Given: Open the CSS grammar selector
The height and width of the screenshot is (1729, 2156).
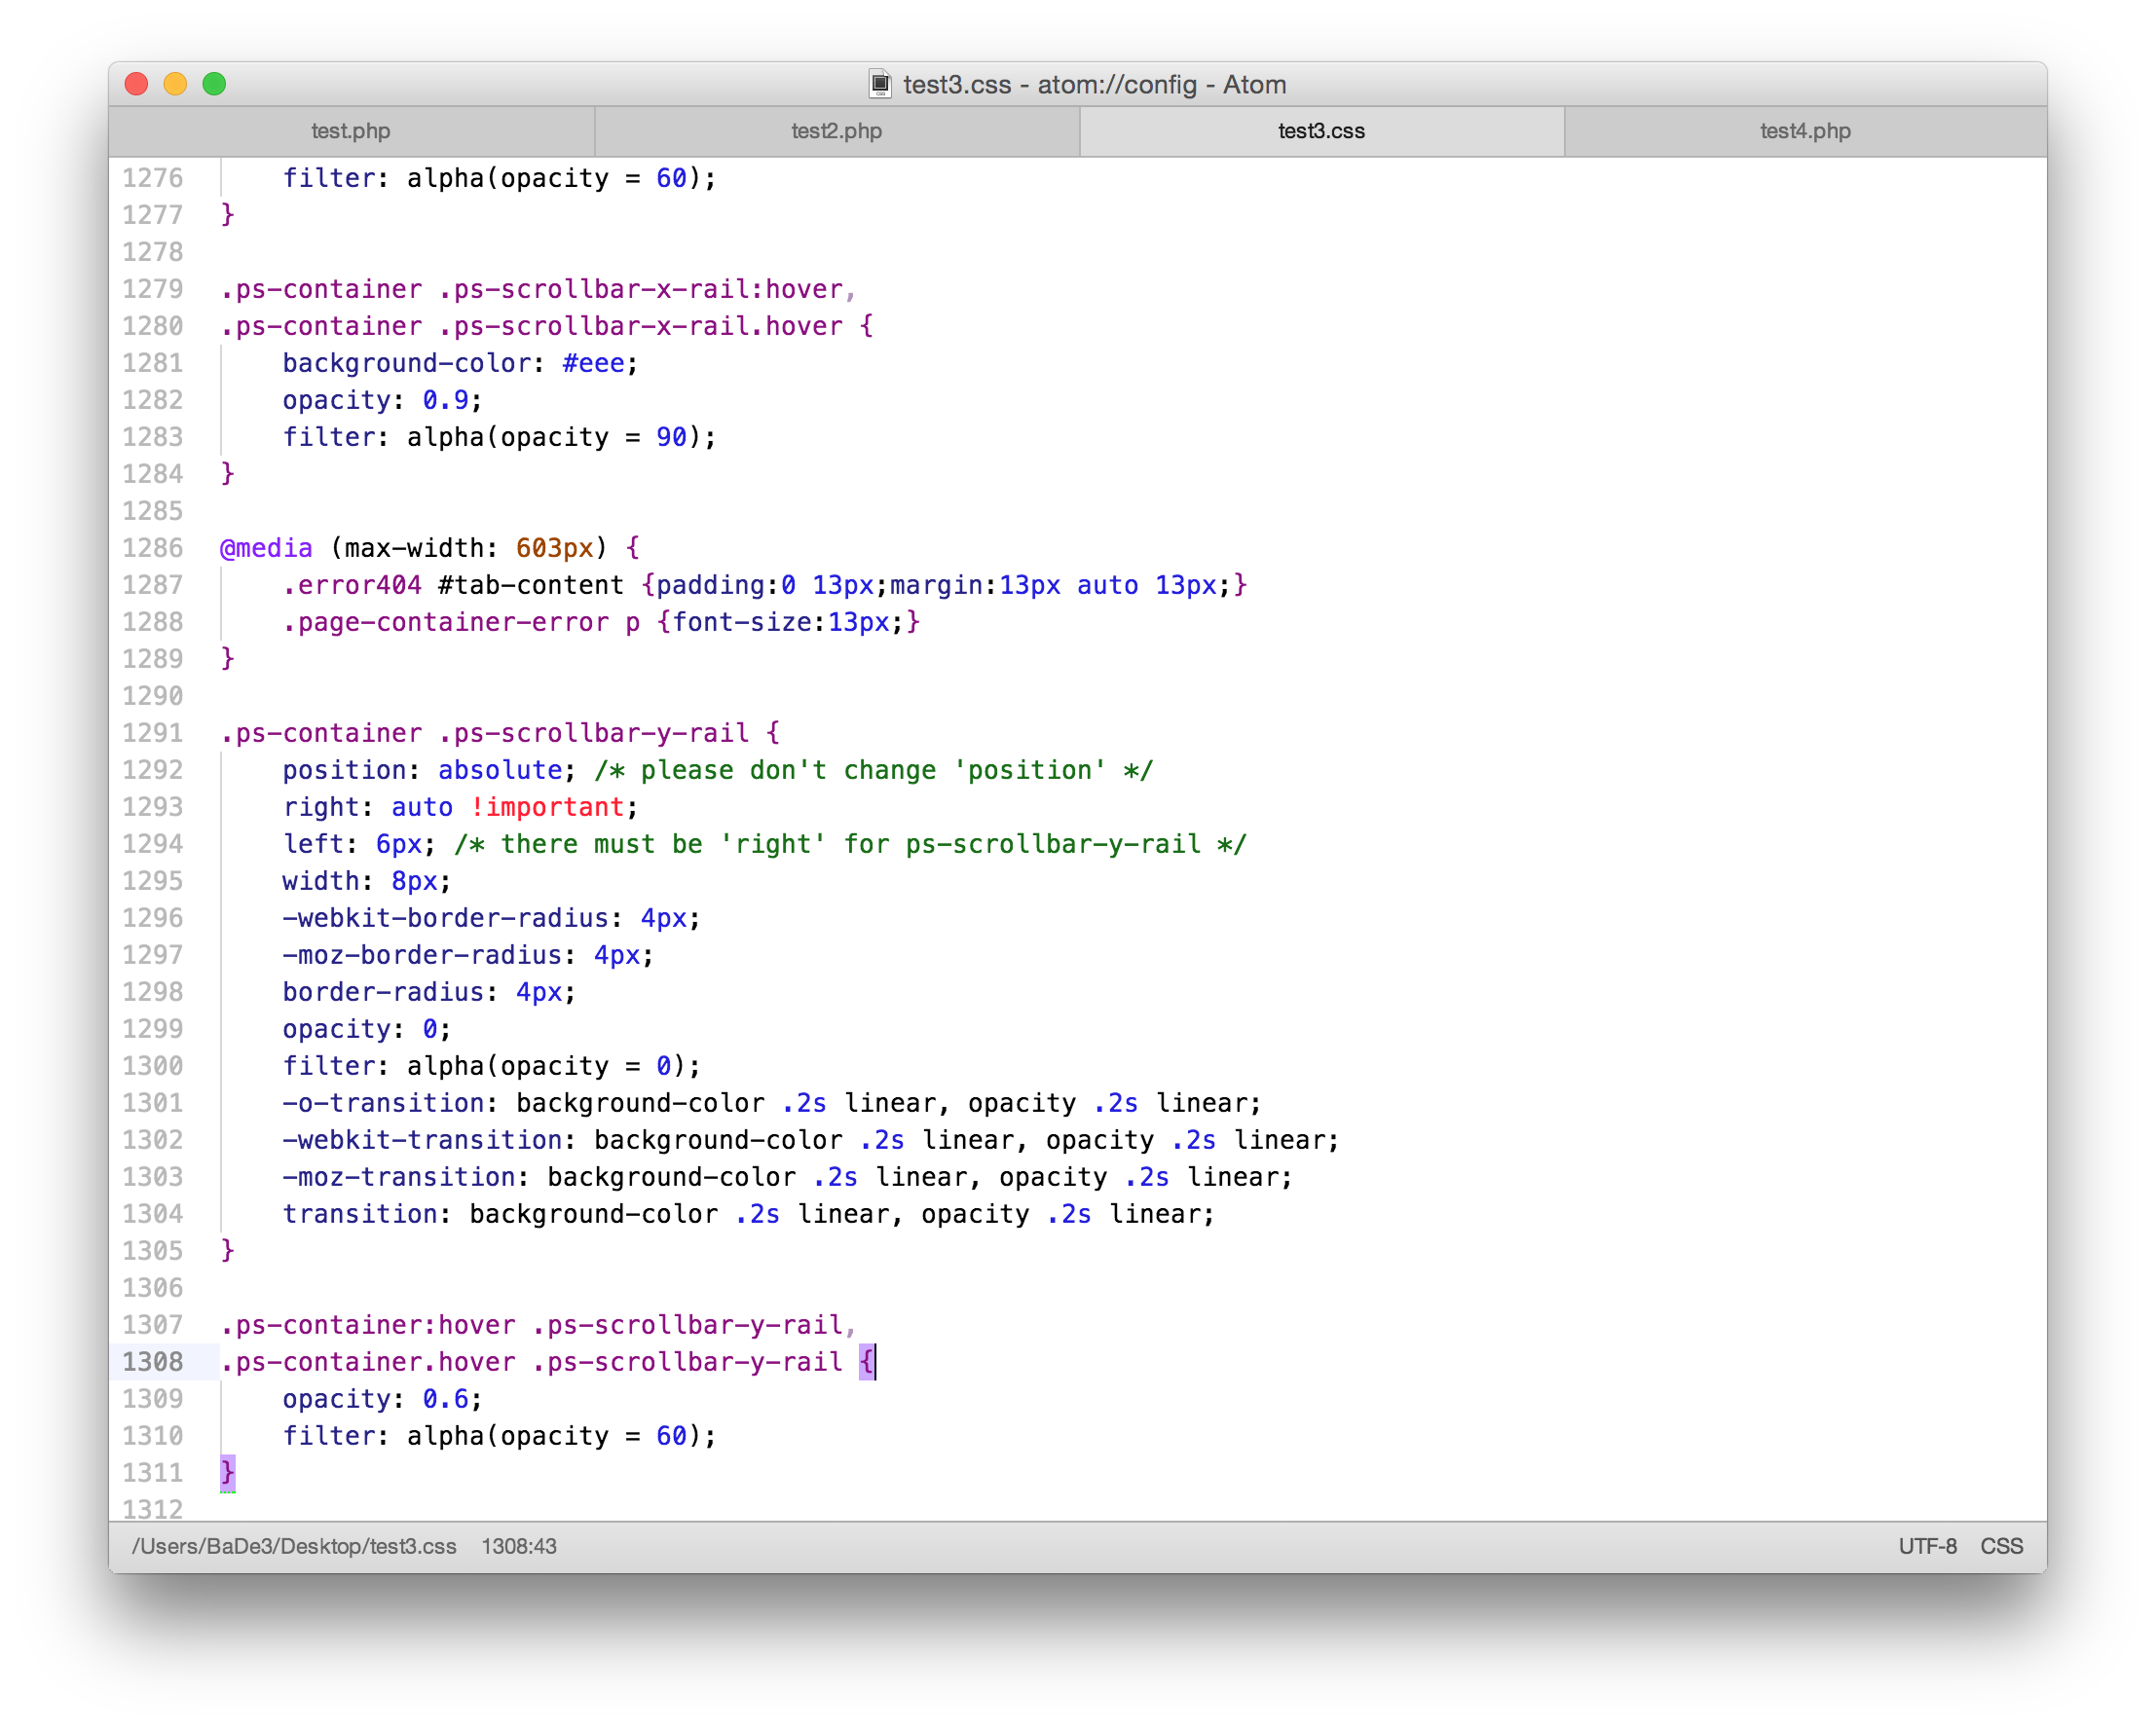Looking at the screenshot, I should pos(2001,1546).
